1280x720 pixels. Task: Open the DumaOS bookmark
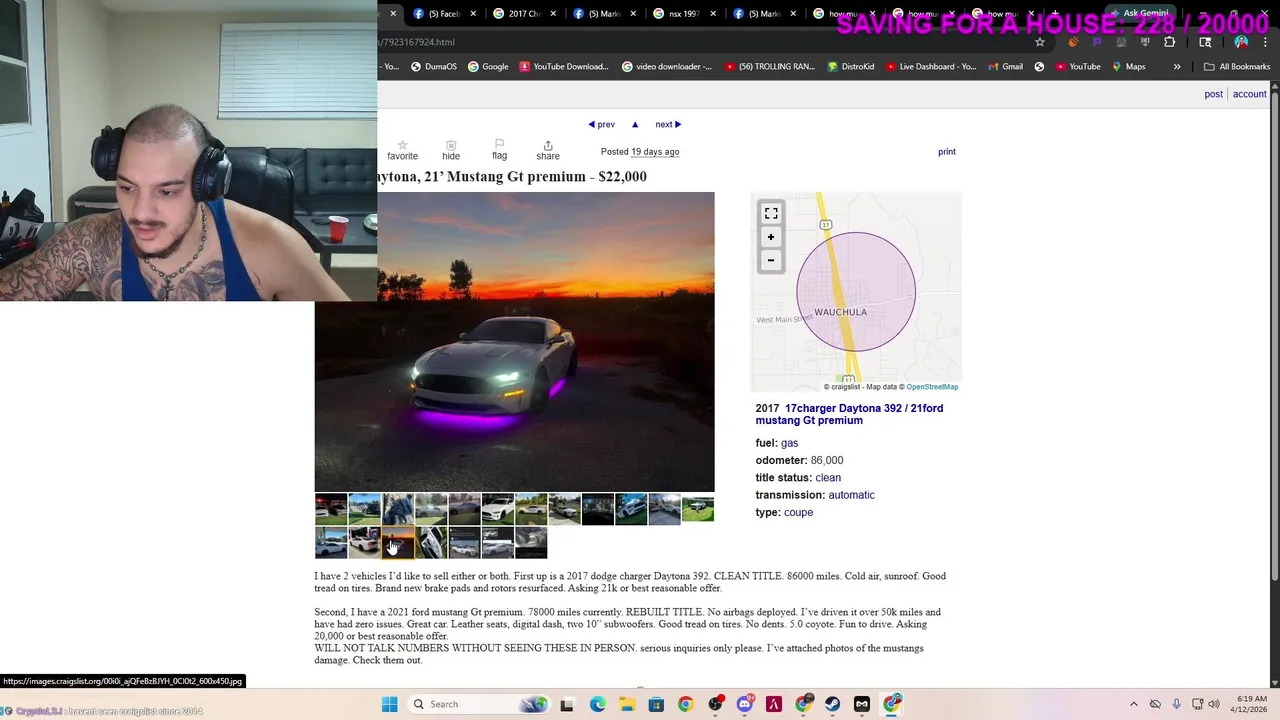coord(434,67)
